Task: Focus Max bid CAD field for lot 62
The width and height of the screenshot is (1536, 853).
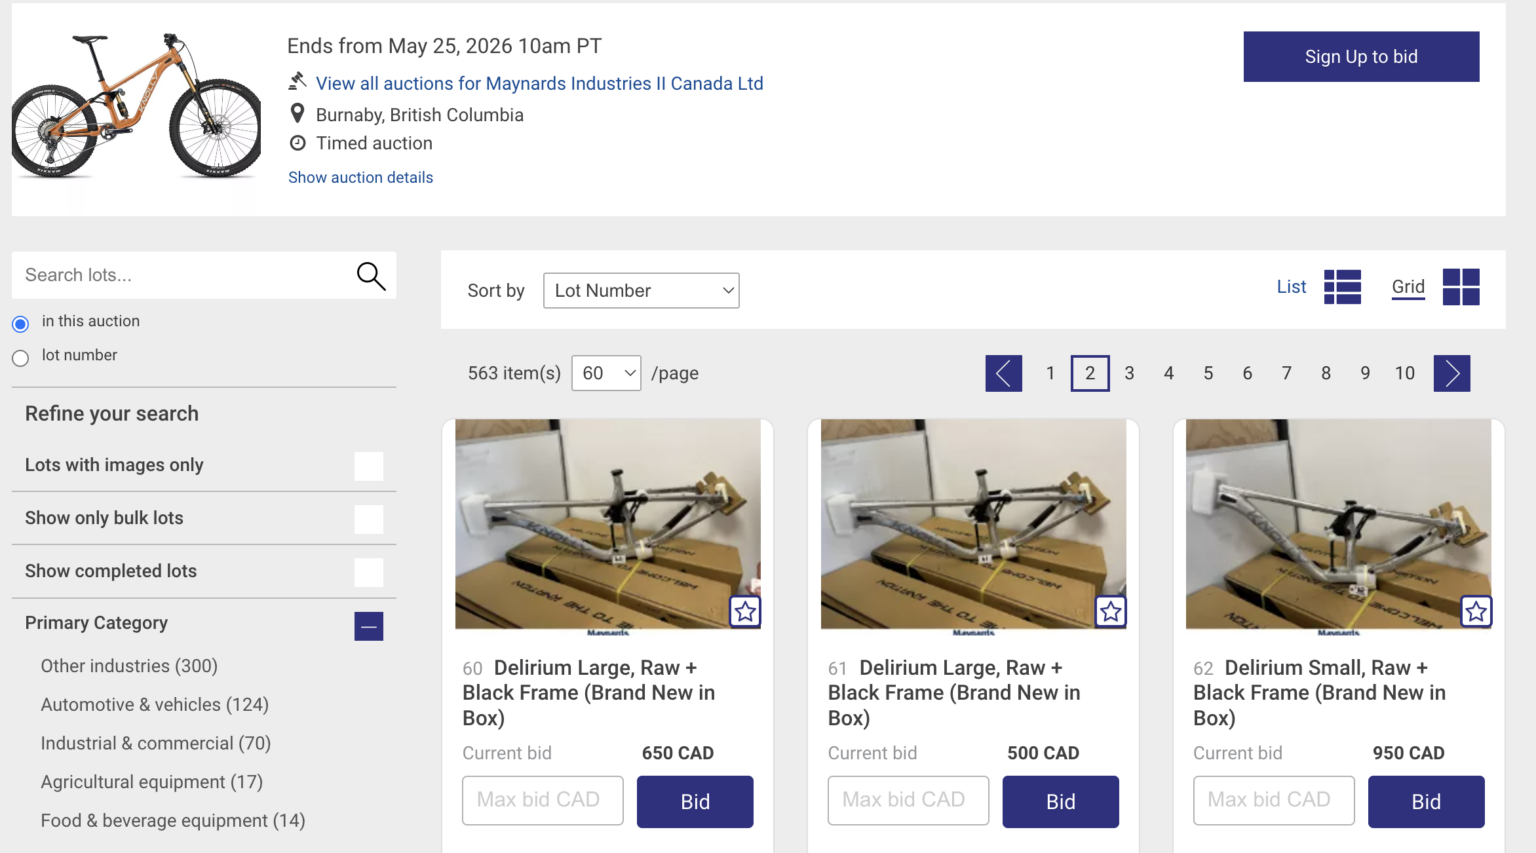Action: [x=1274, y=801]
